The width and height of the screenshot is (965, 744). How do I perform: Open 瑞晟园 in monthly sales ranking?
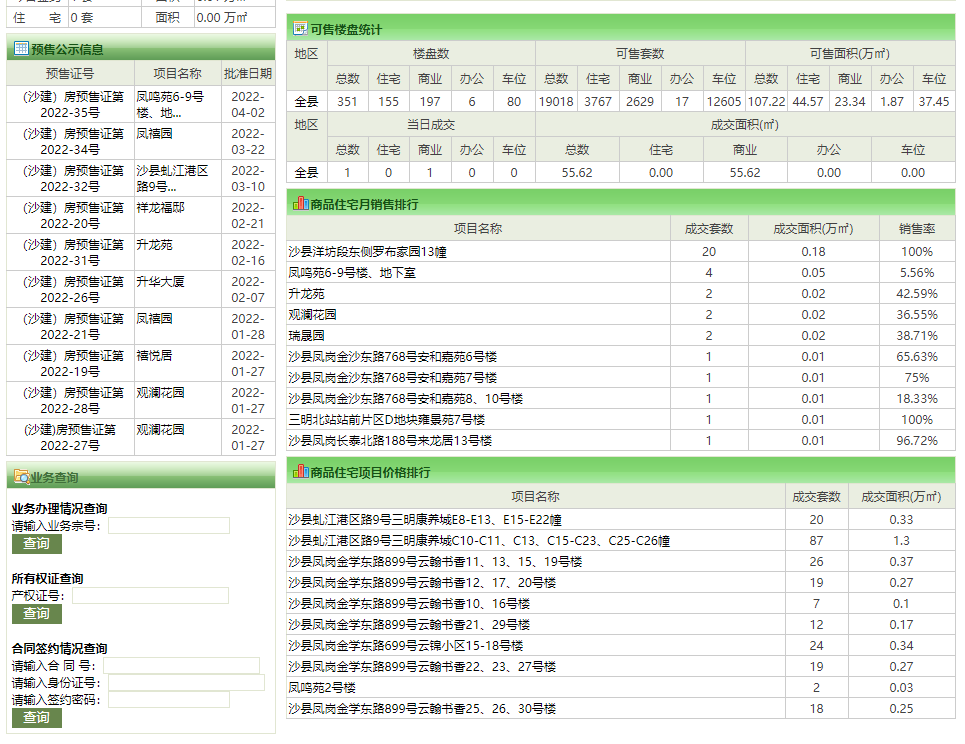coord(306,336)
